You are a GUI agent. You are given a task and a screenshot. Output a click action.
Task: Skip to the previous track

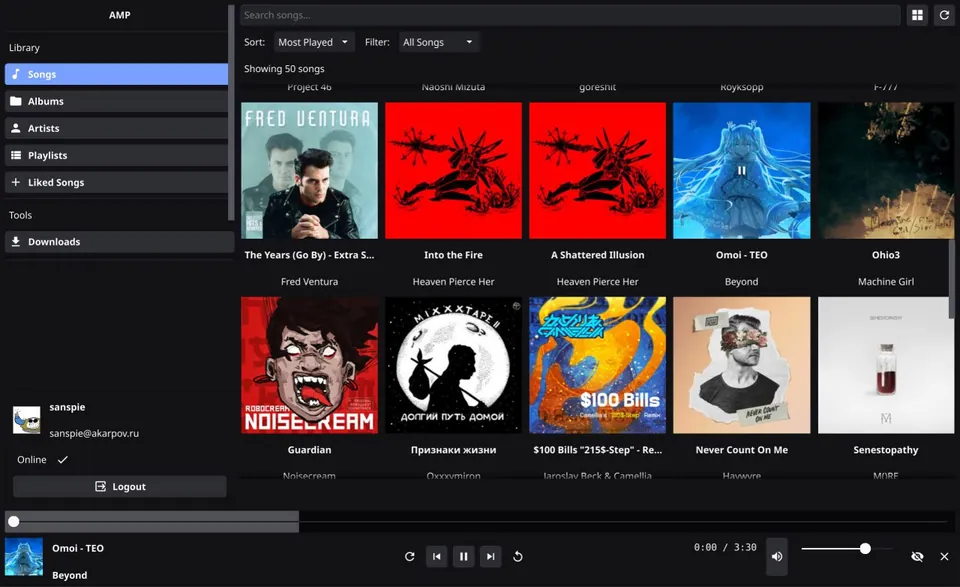437,556
